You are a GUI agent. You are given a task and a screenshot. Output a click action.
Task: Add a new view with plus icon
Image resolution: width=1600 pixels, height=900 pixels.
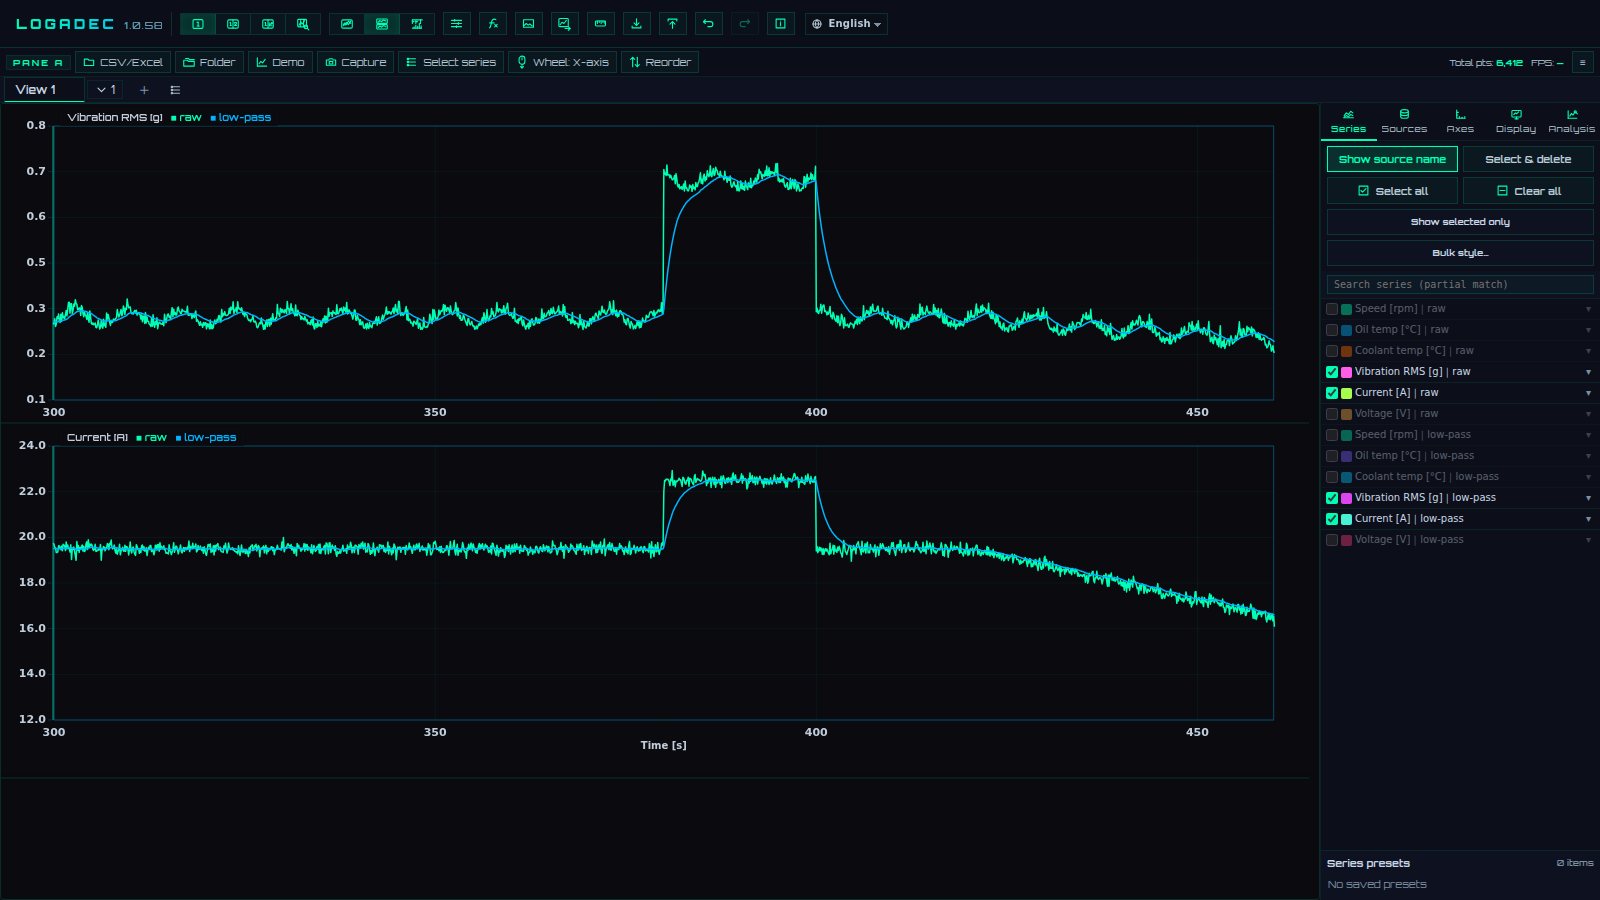tap(144, 90)
